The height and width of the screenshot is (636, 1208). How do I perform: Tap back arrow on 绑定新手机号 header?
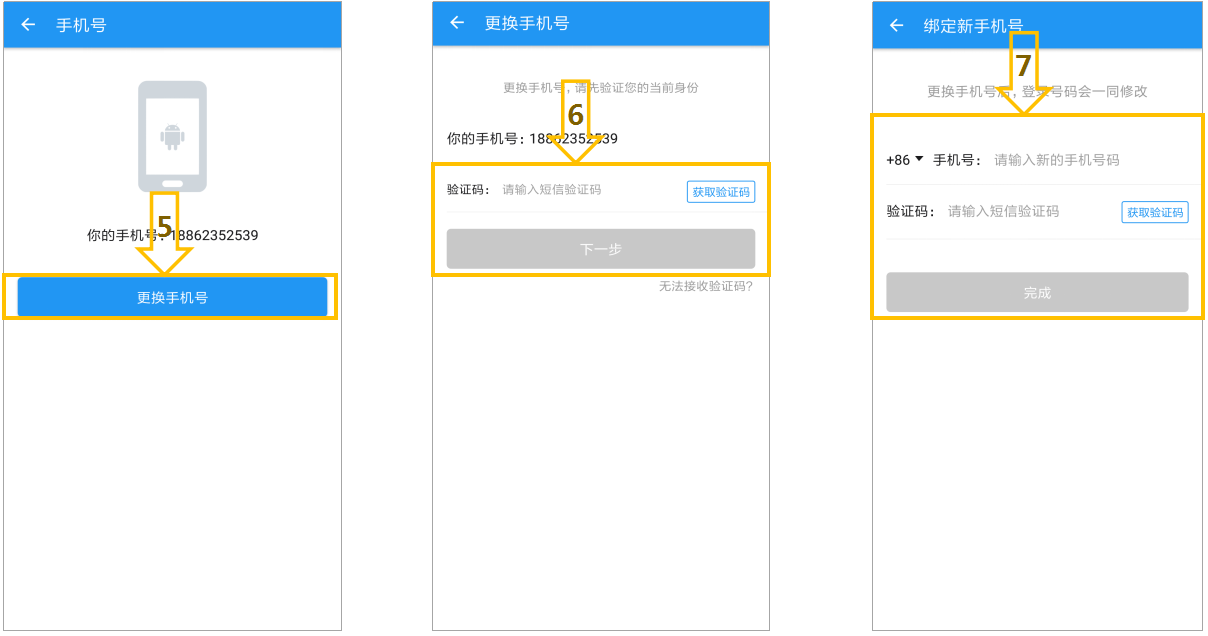pyautogui.click(x=896, y=25)
